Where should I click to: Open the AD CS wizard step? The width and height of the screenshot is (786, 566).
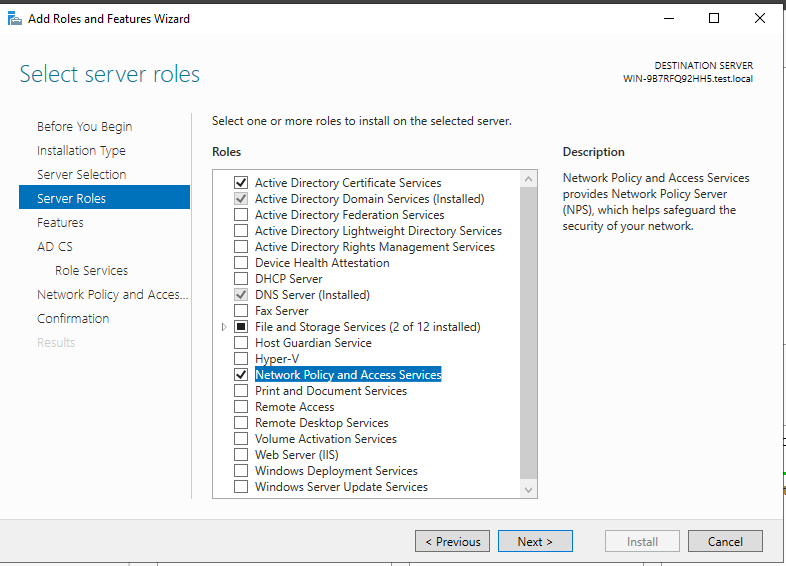(x=55, y=247)
